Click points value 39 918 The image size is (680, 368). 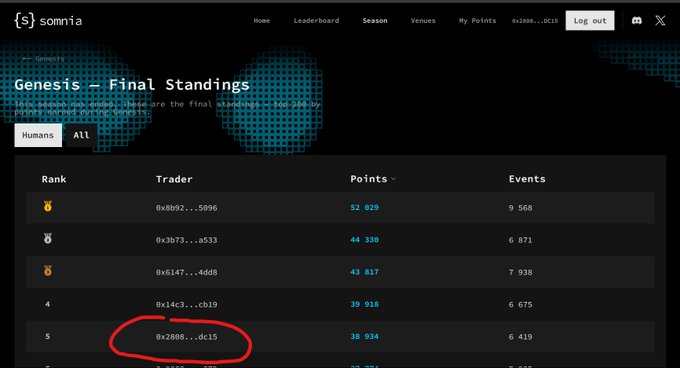click(364, 304)
